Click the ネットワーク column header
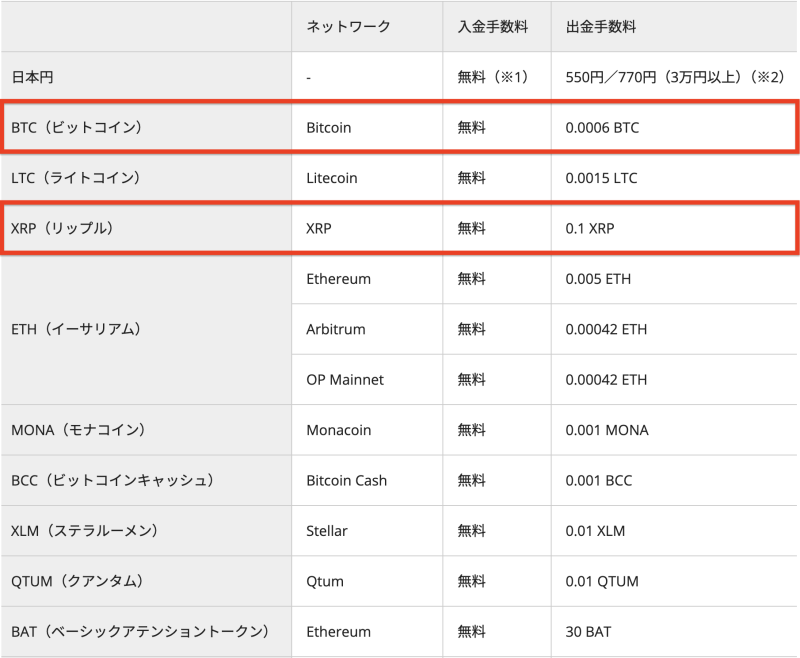 coord(348,27)
